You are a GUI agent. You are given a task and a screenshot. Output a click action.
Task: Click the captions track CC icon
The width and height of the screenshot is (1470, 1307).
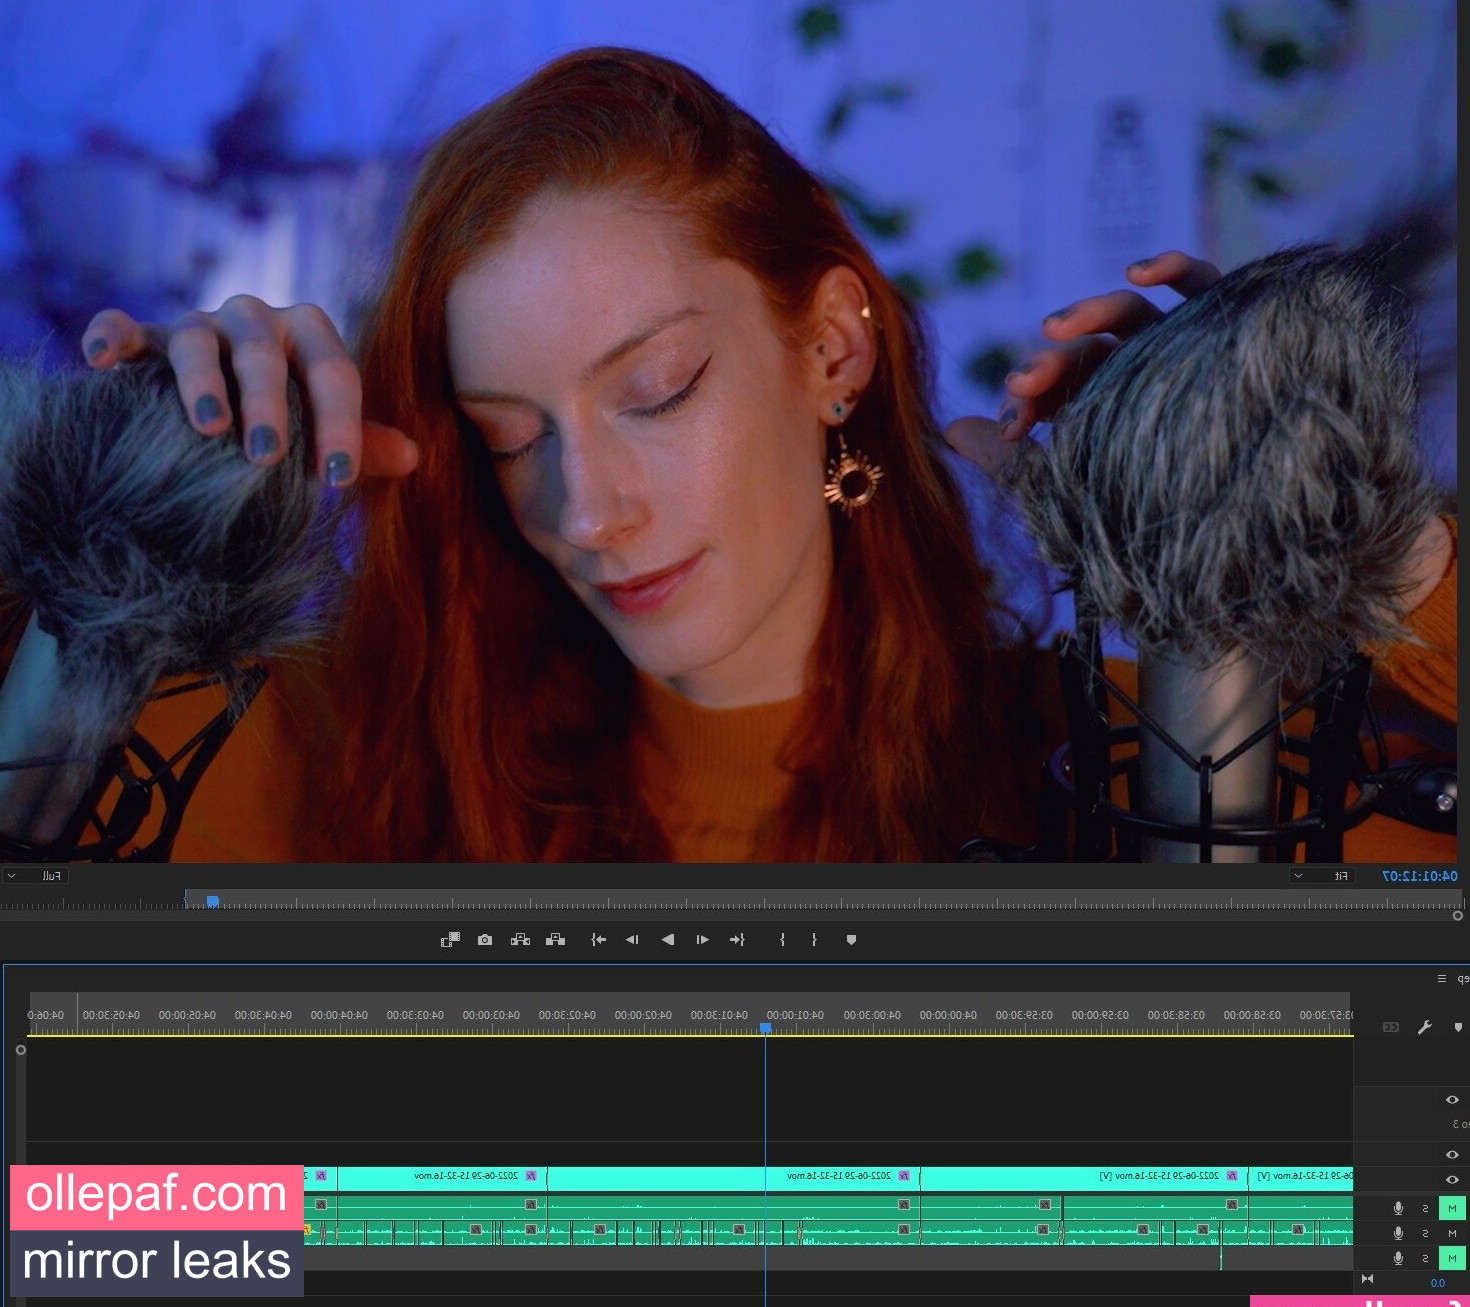tap(1391, 1027)
